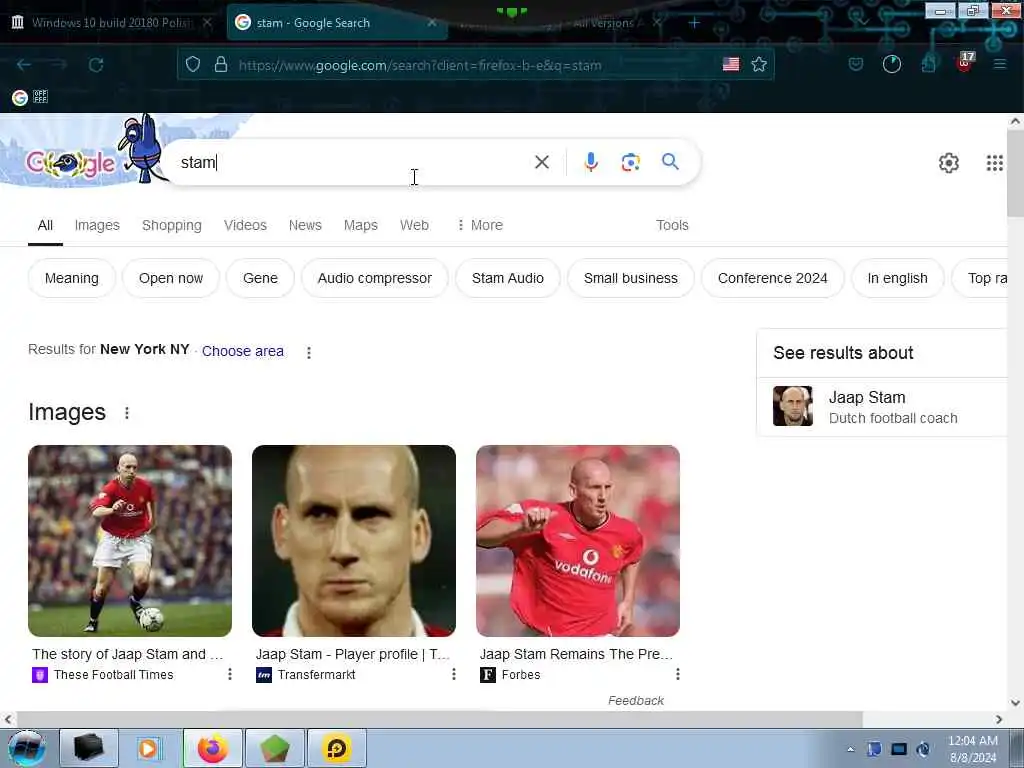The height and width of the screenshot is (768, 1024).
Task: Open the Windows Start menu
Action: coord(27,748)
